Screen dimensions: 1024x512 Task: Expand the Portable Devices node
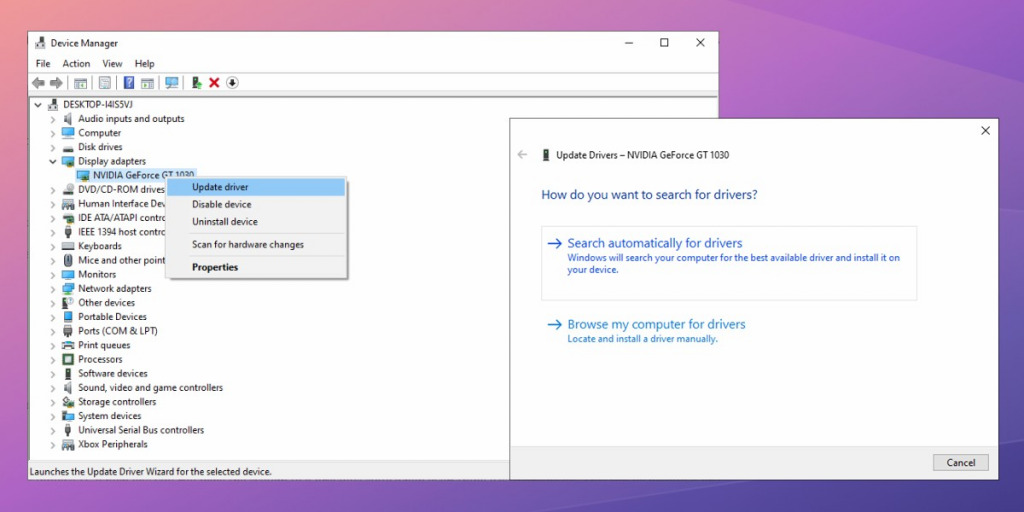(x=53, y=317)
